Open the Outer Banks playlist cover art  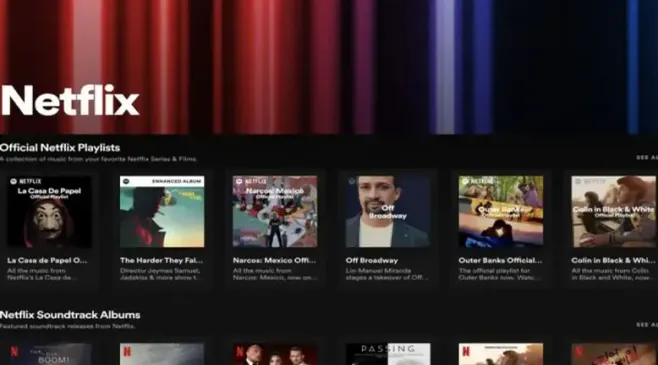coord(501,211)
